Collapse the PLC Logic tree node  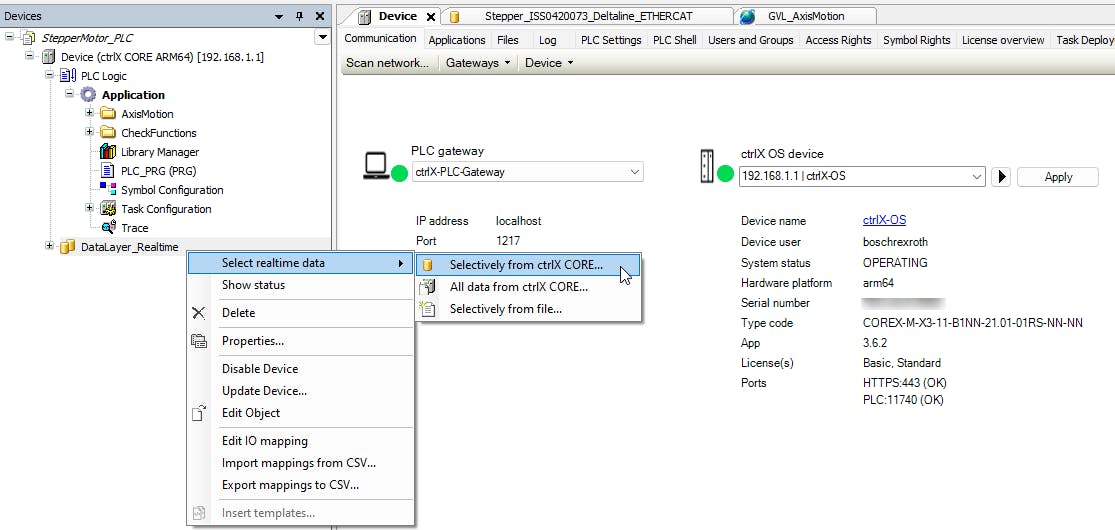coord(50,75)
